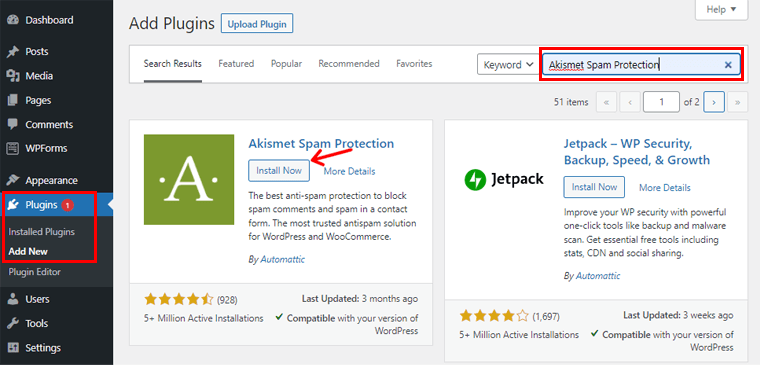Click the (928) ratings count

[227, 300]
